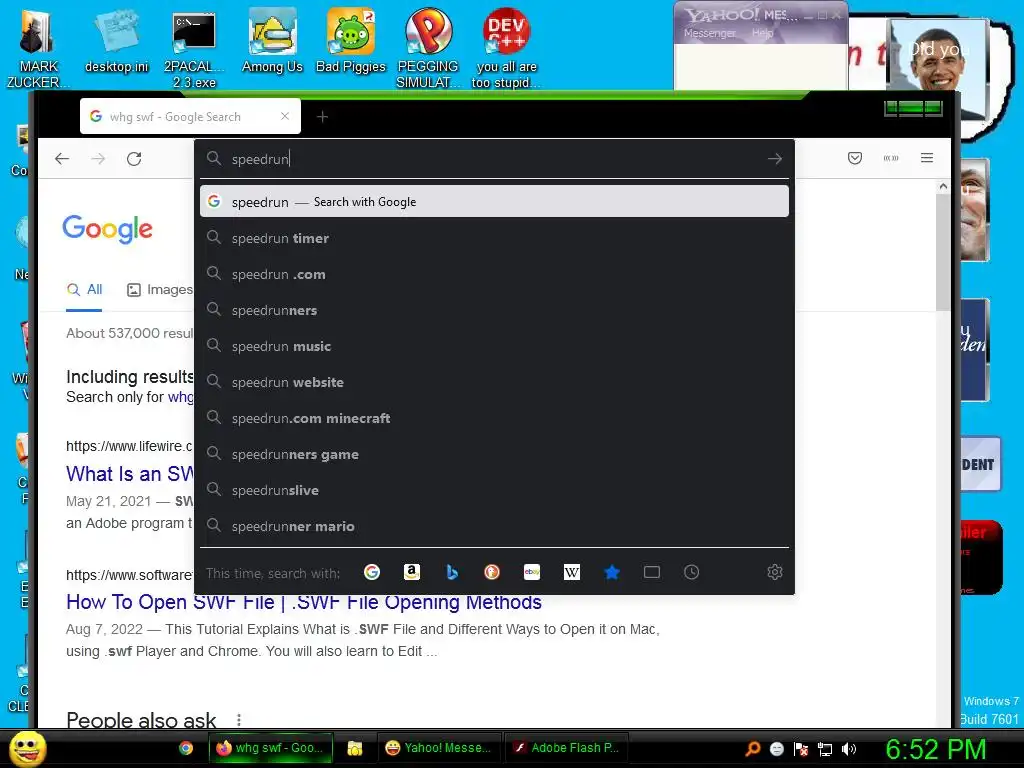Launch the Among Us desktop shortcut
Image resolution: width=1024 pixels, height=768 pixels.
pos(272,42)
